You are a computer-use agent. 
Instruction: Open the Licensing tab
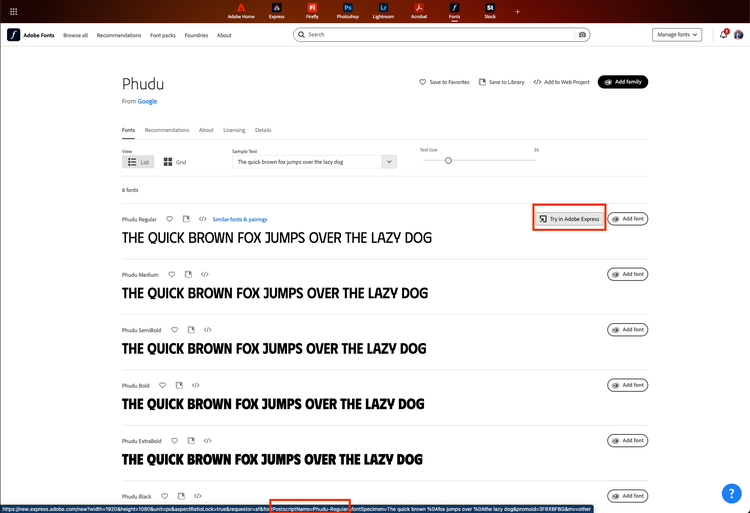[234, 130]
